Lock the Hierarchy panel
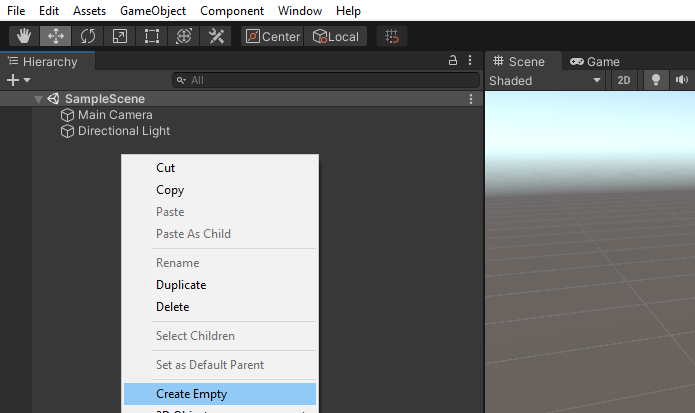 [x=453, y=60]
